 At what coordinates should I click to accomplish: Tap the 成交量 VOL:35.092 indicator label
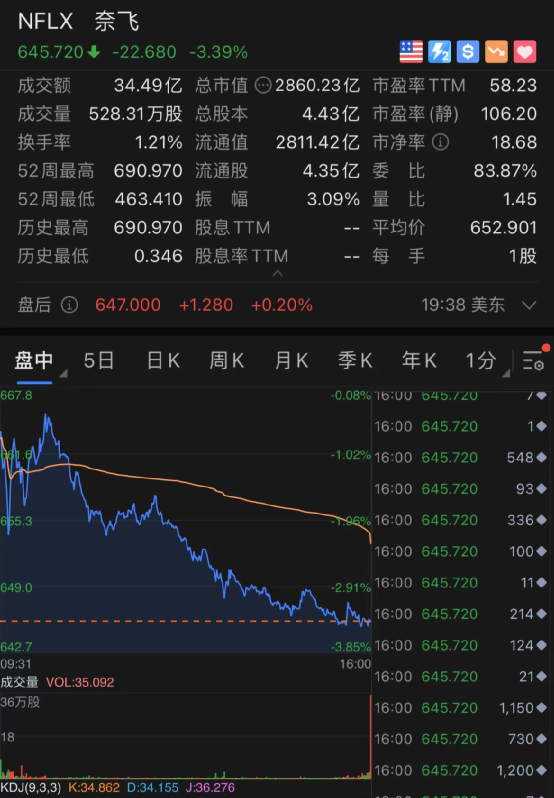57,682
